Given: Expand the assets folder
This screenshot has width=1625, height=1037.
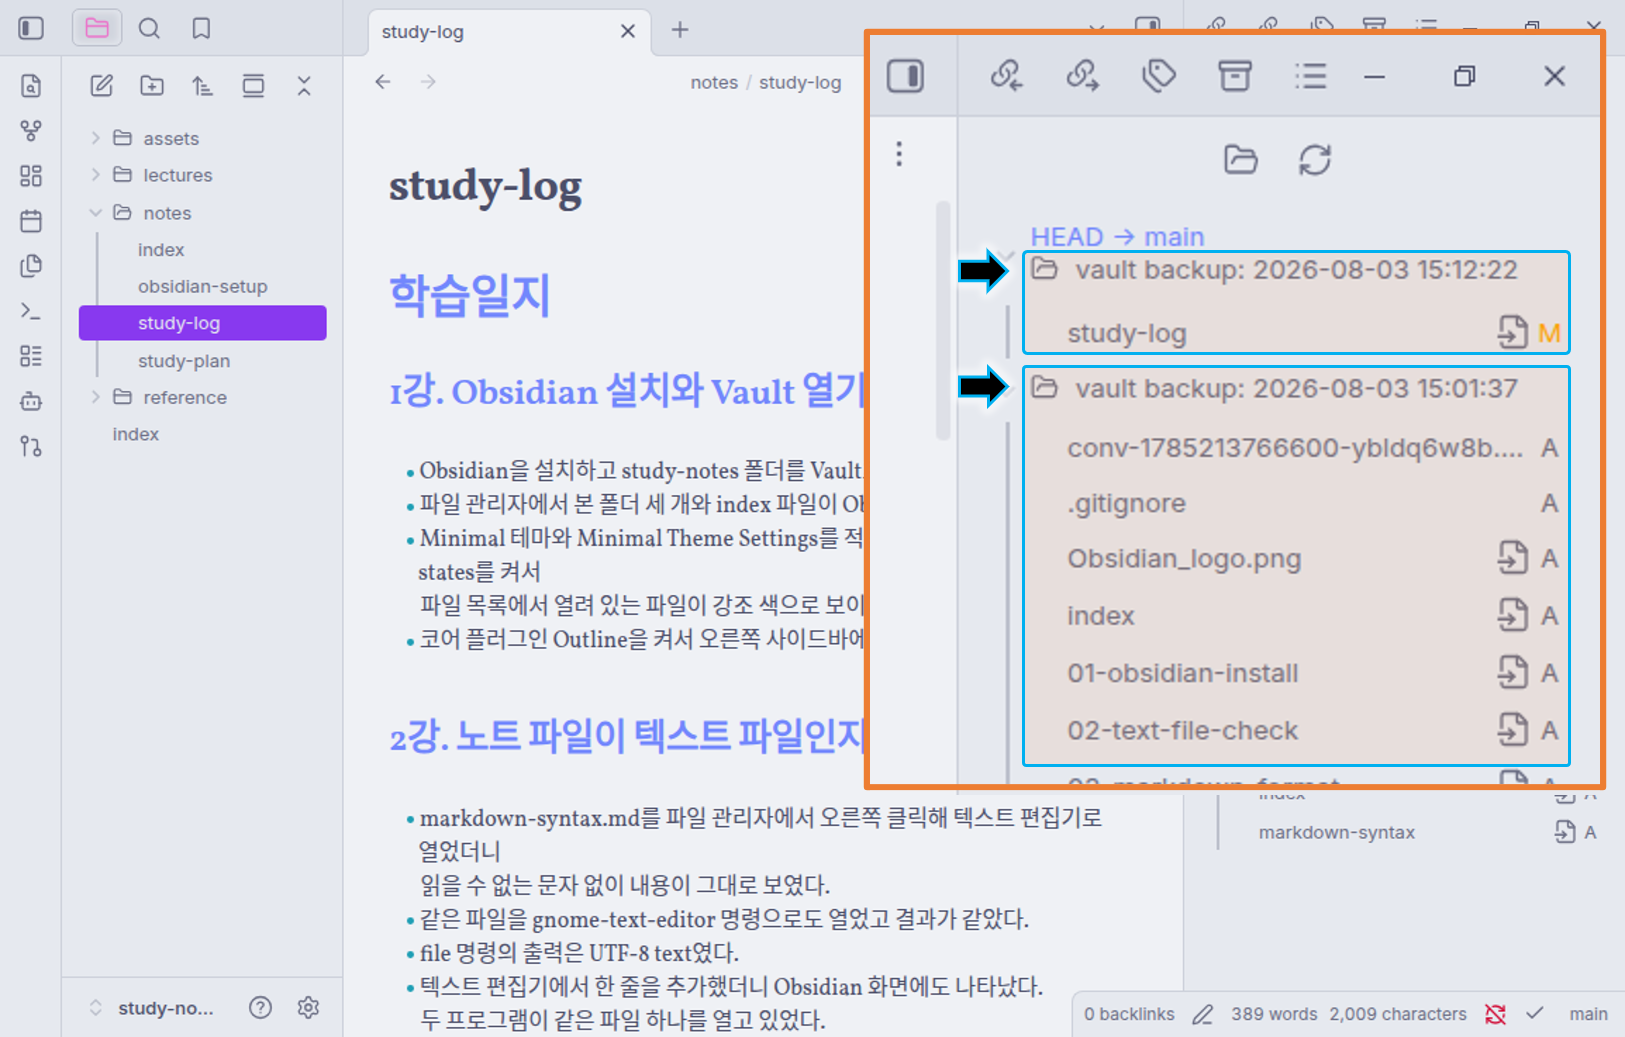Looking at the screenshot, I should point(96,138).
